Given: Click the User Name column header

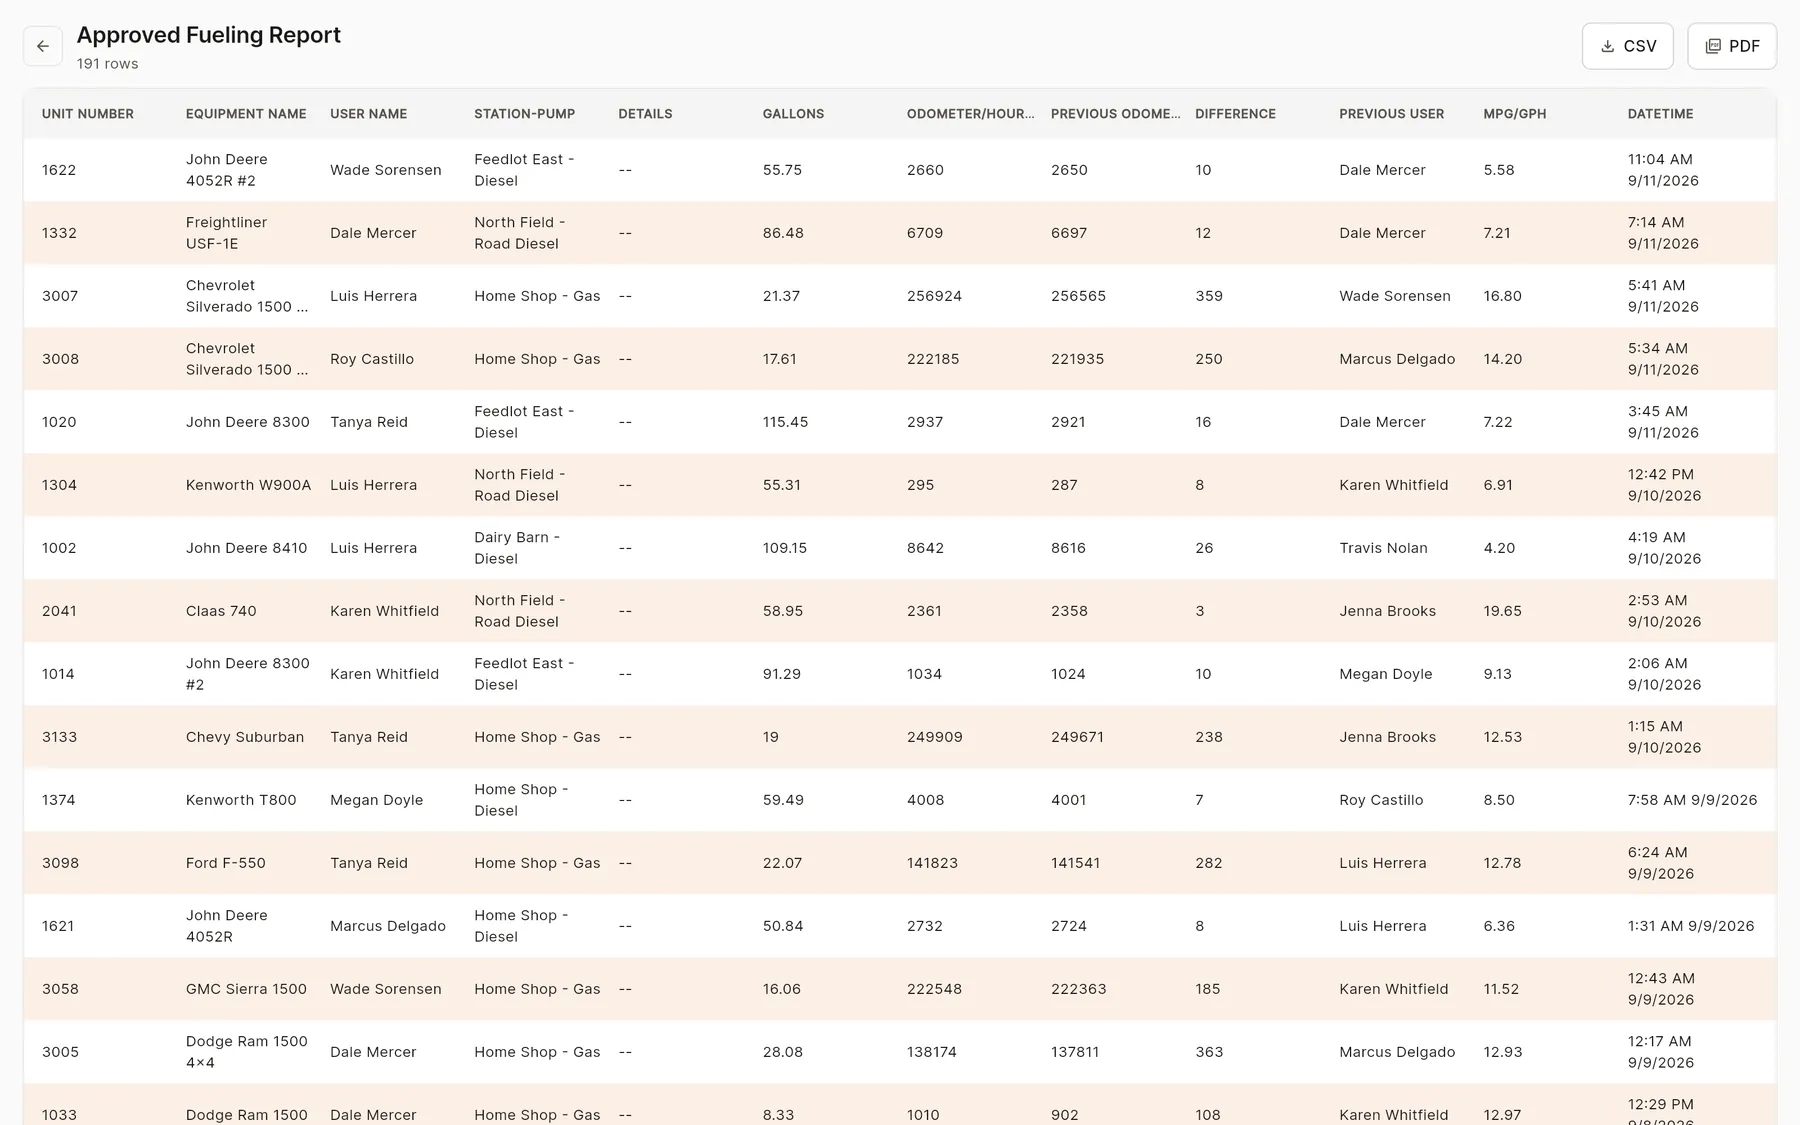Looking at the screenshot, I should point(368,114).
